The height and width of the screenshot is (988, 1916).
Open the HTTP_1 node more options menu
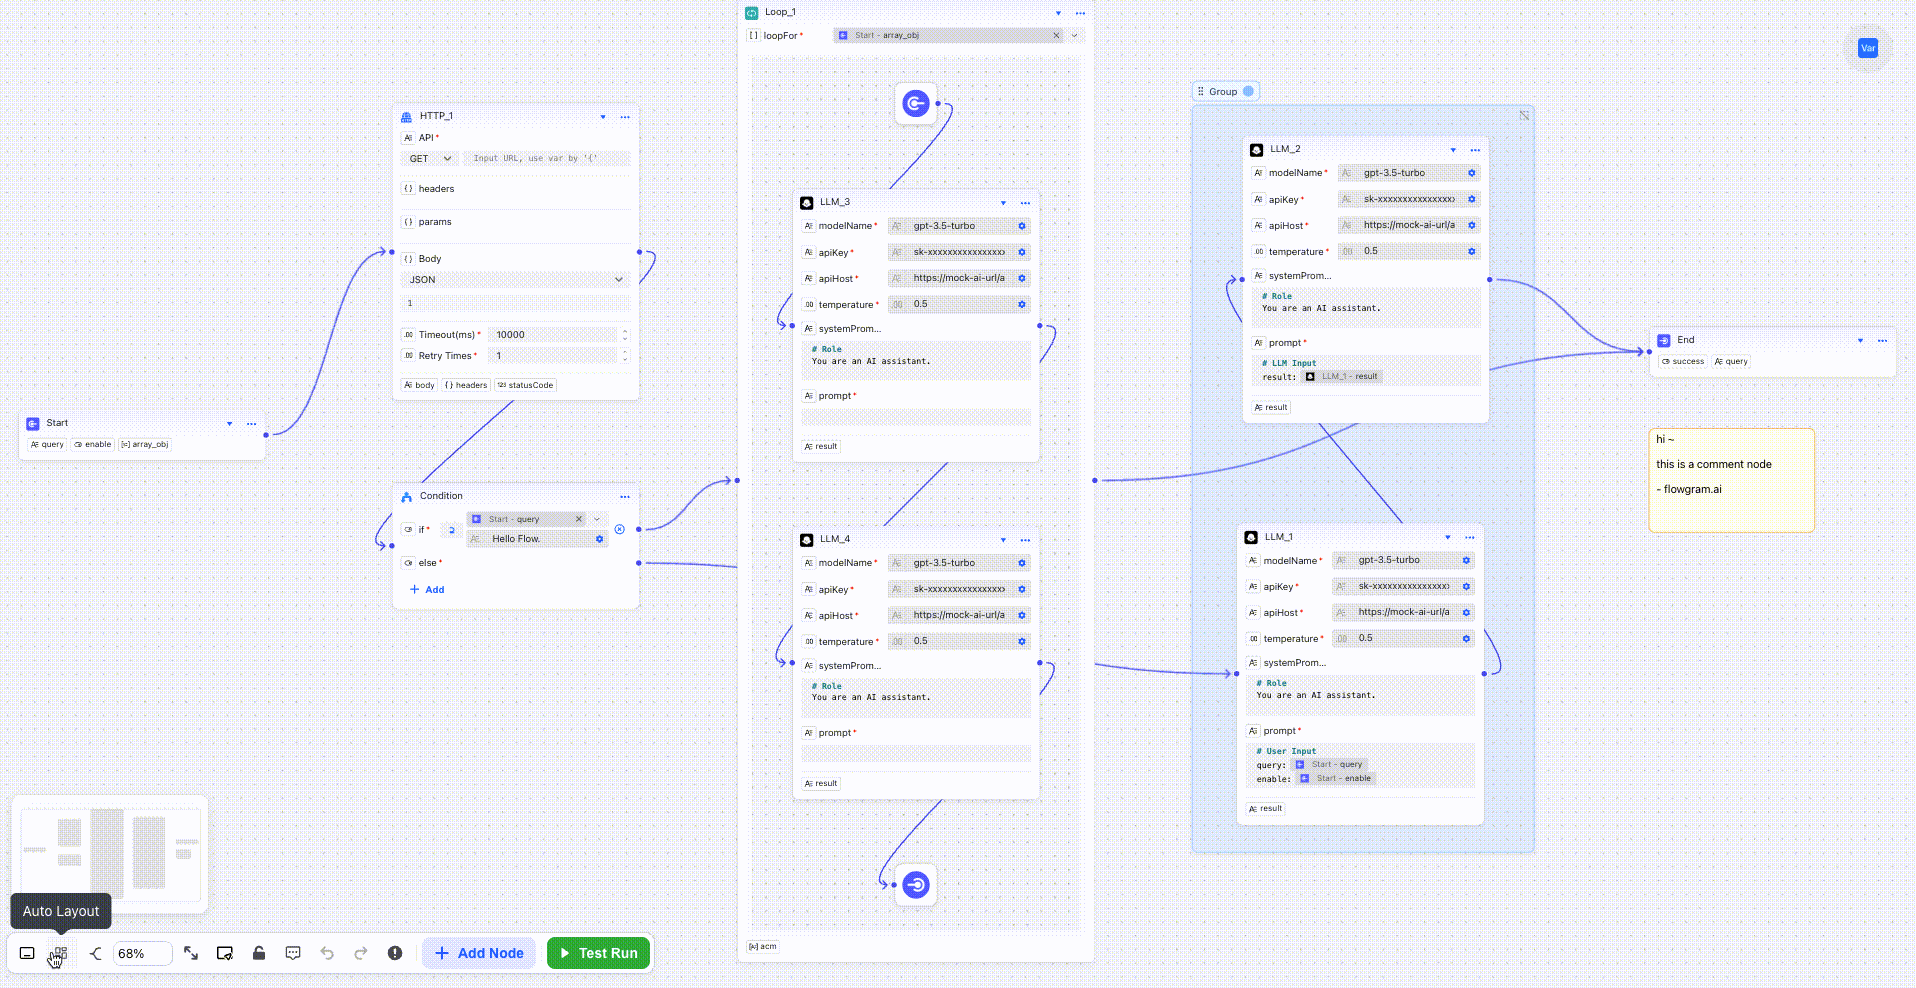coord(625,117)
